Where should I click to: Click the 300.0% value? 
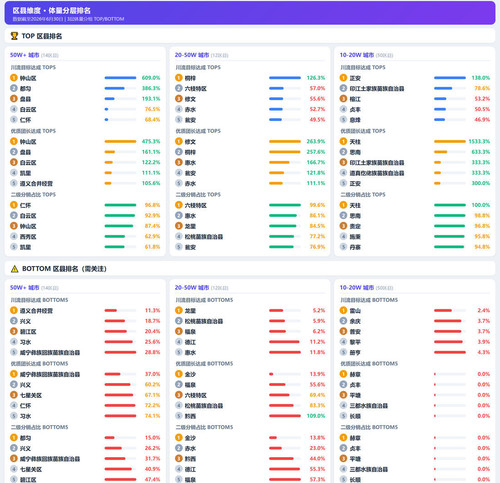coord(481,183)
